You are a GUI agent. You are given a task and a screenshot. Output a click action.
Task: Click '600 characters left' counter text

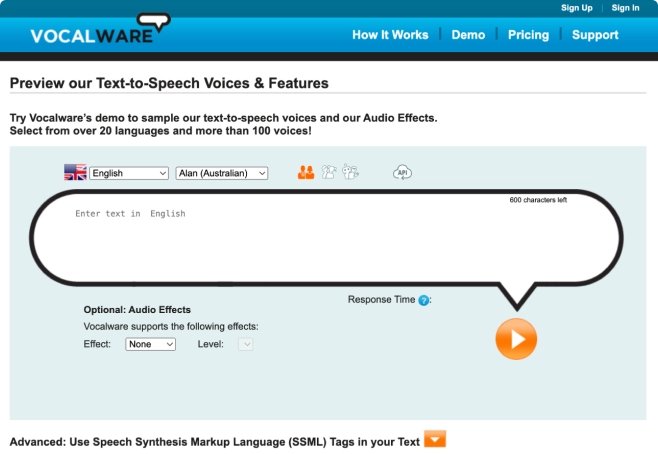538,200
